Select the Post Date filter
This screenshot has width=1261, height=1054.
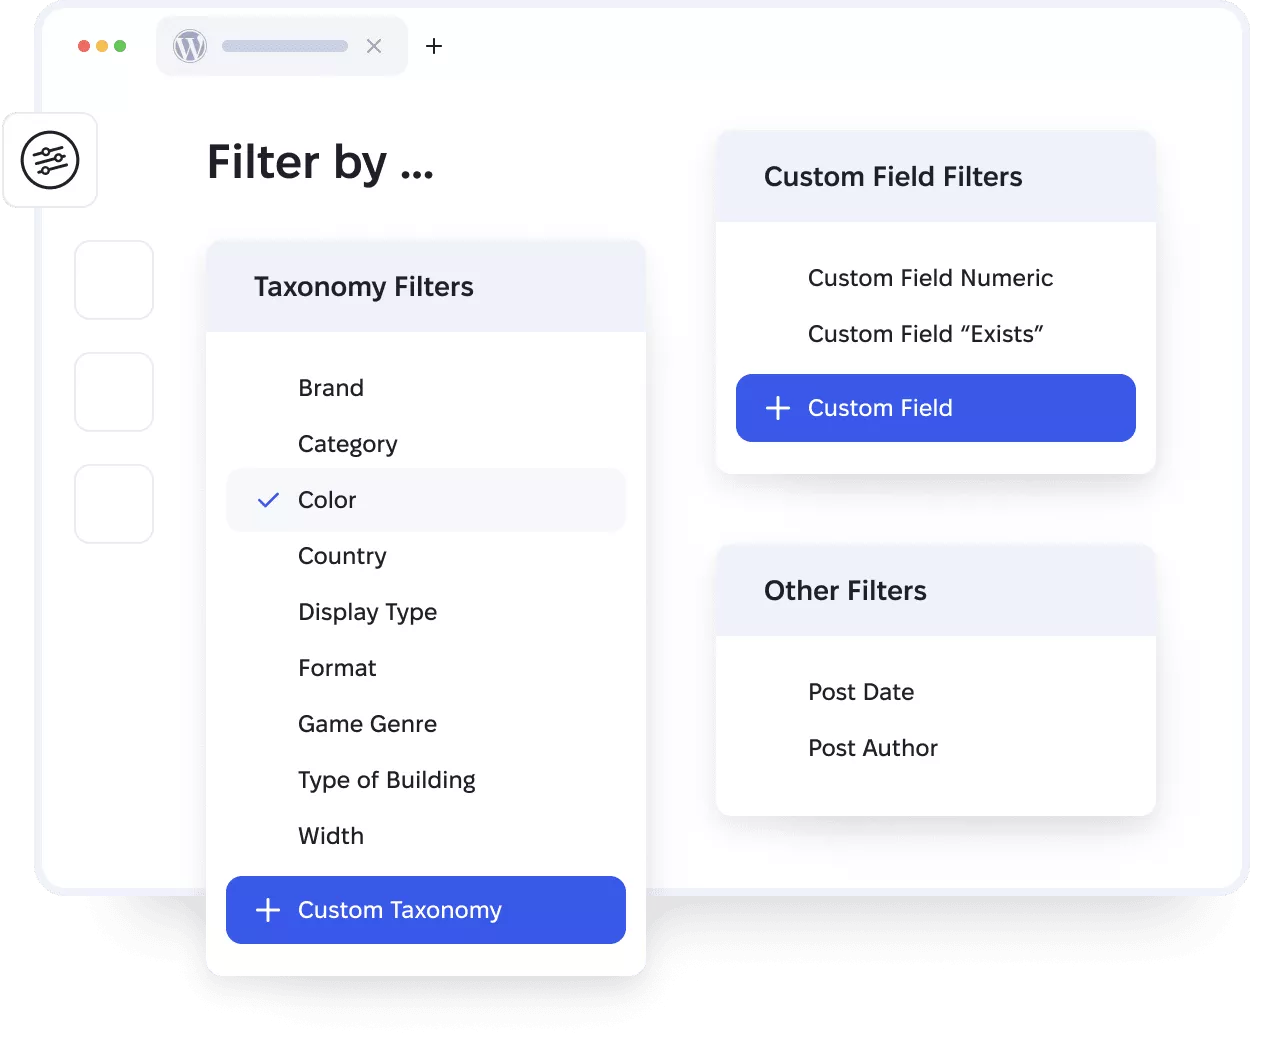pos(861,692)
